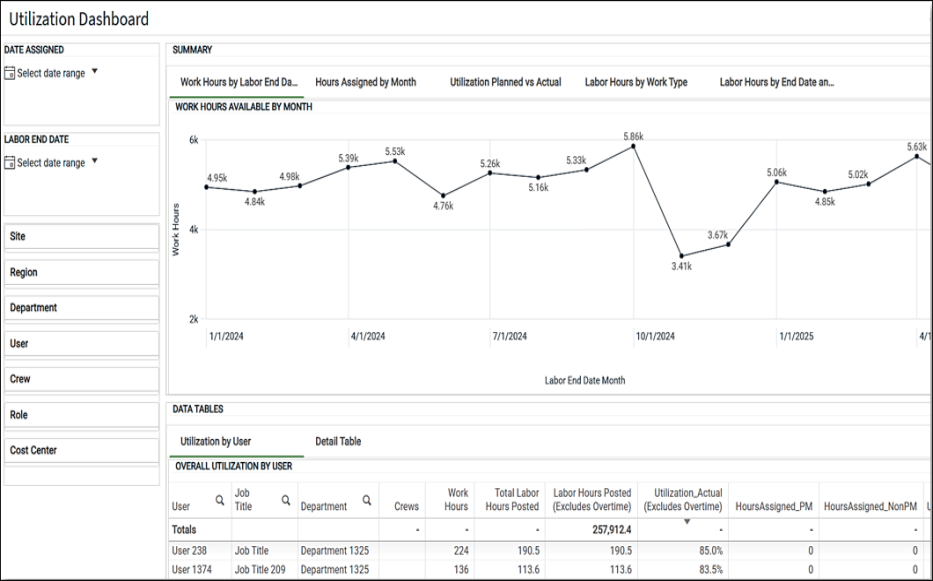Open the Crew filter field
Viewport: 933px width, 581px height.
82,379
